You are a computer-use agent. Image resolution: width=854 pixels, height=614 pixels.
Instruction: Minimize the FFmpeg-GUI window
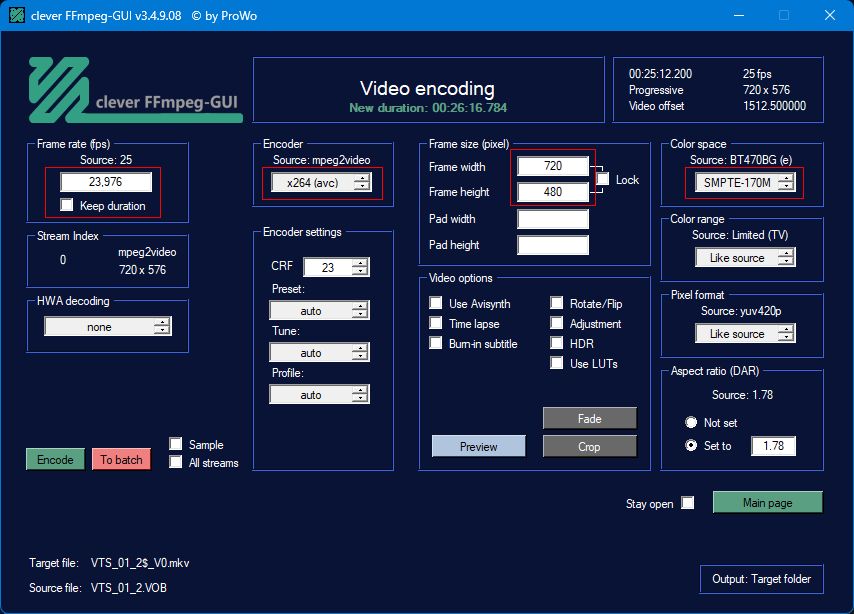click(739, 15)
